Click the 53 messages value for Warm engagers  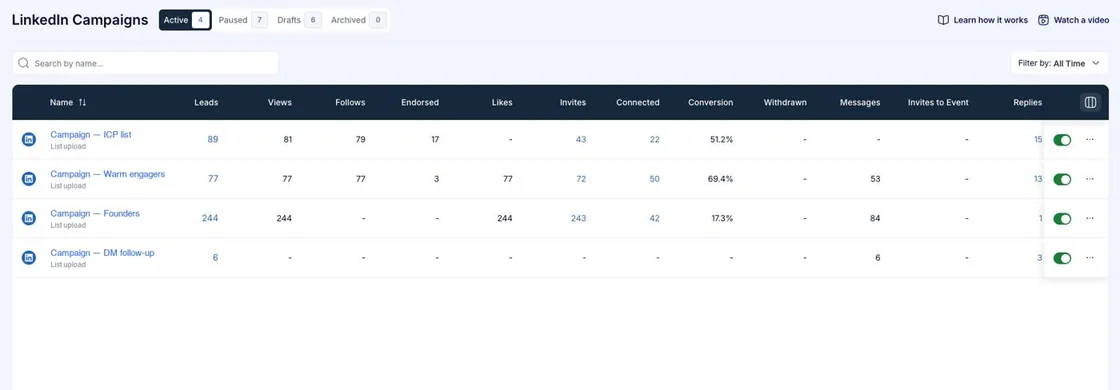(x=876, y=179)
